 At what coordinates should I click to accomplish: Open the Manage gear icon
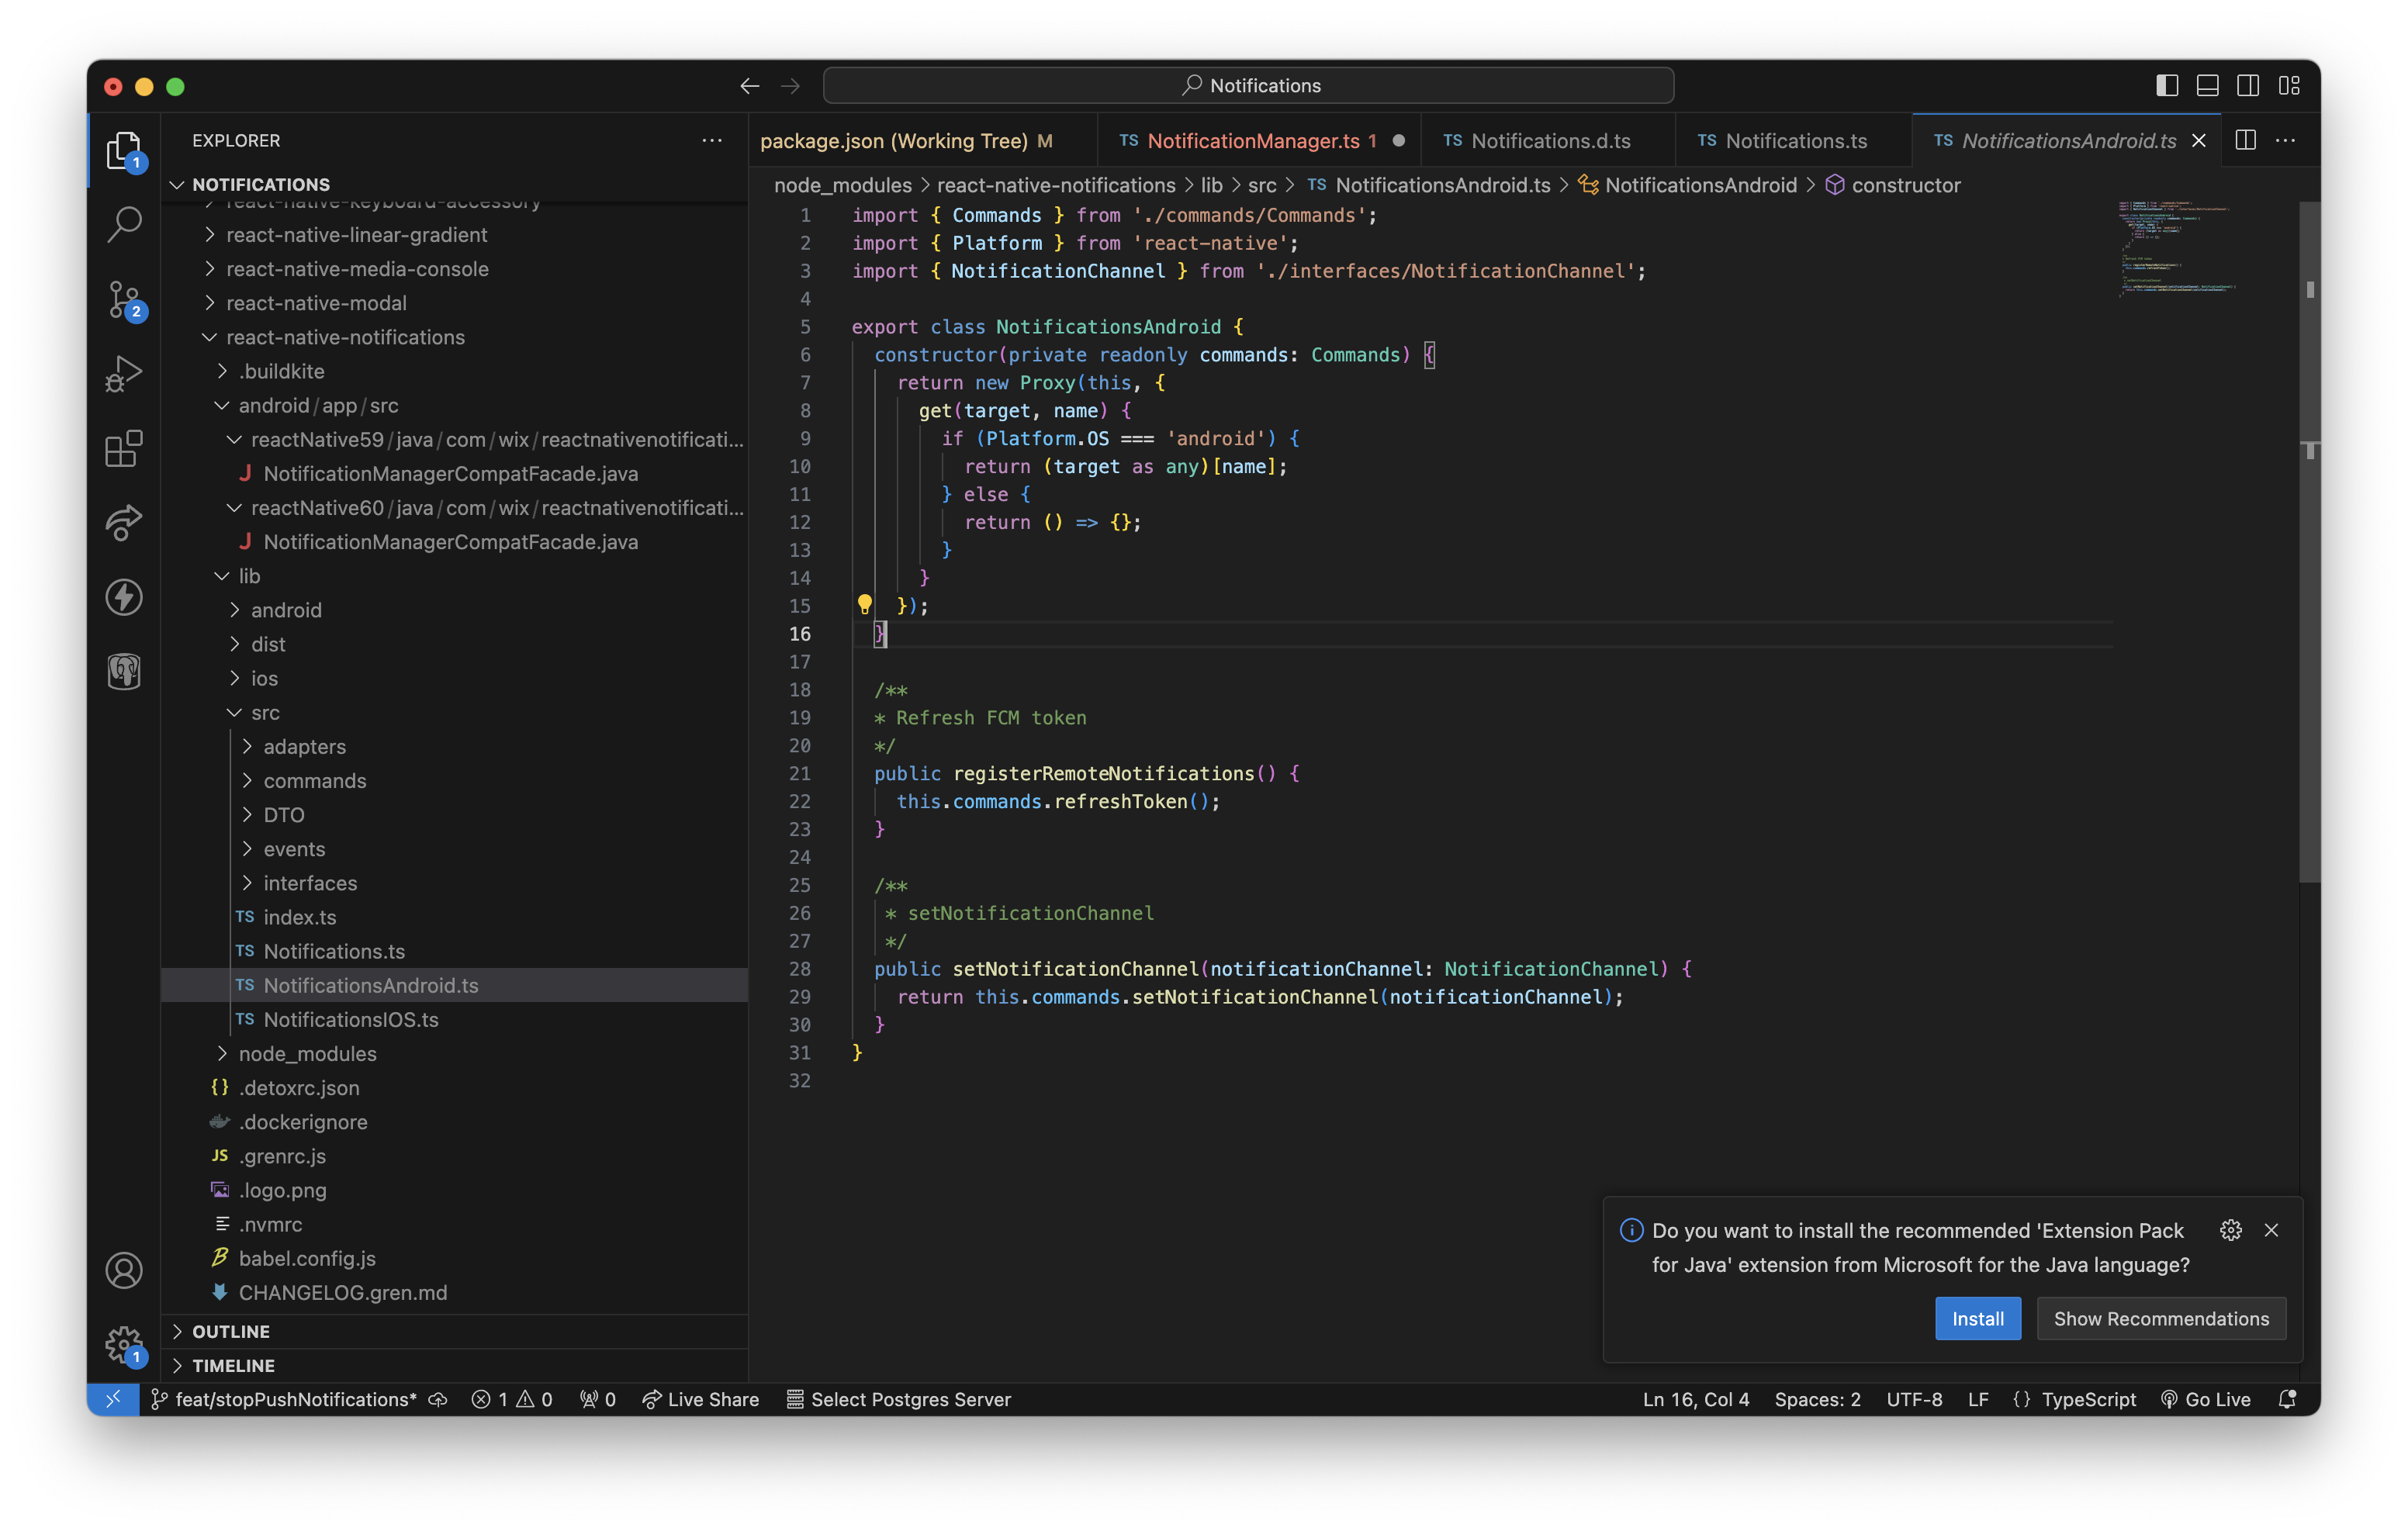(x=124, y=1344)
